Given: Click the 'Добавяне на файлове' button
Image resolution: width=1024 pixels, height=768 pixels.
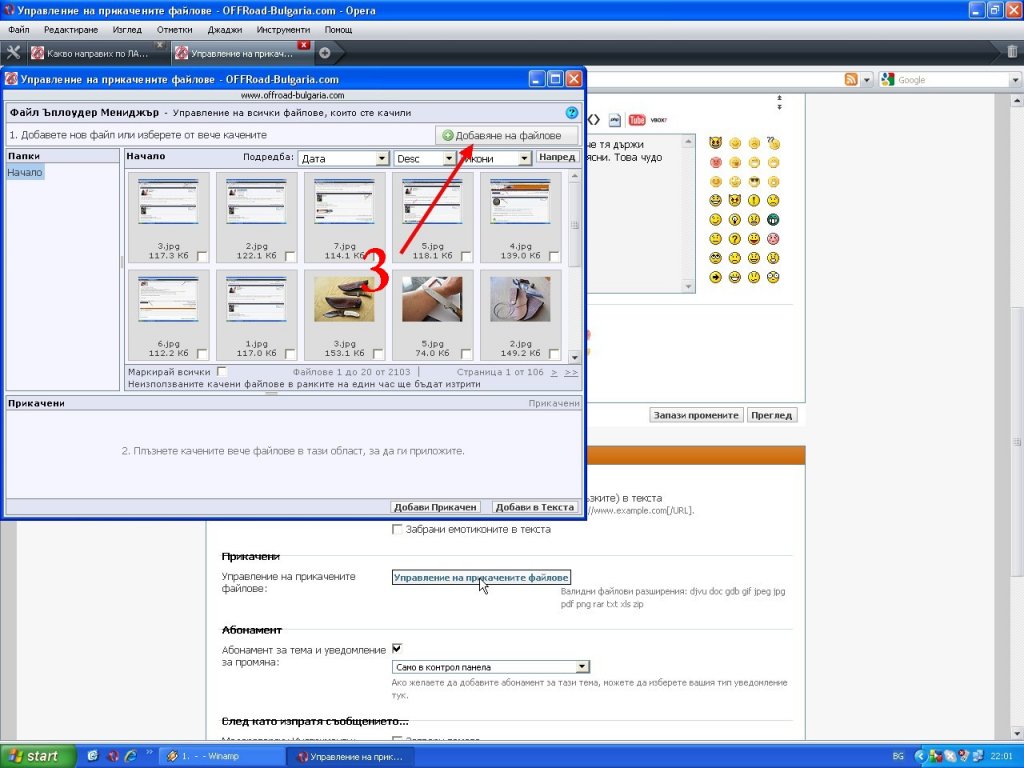Looking at the screenshot, I should 507,135.
